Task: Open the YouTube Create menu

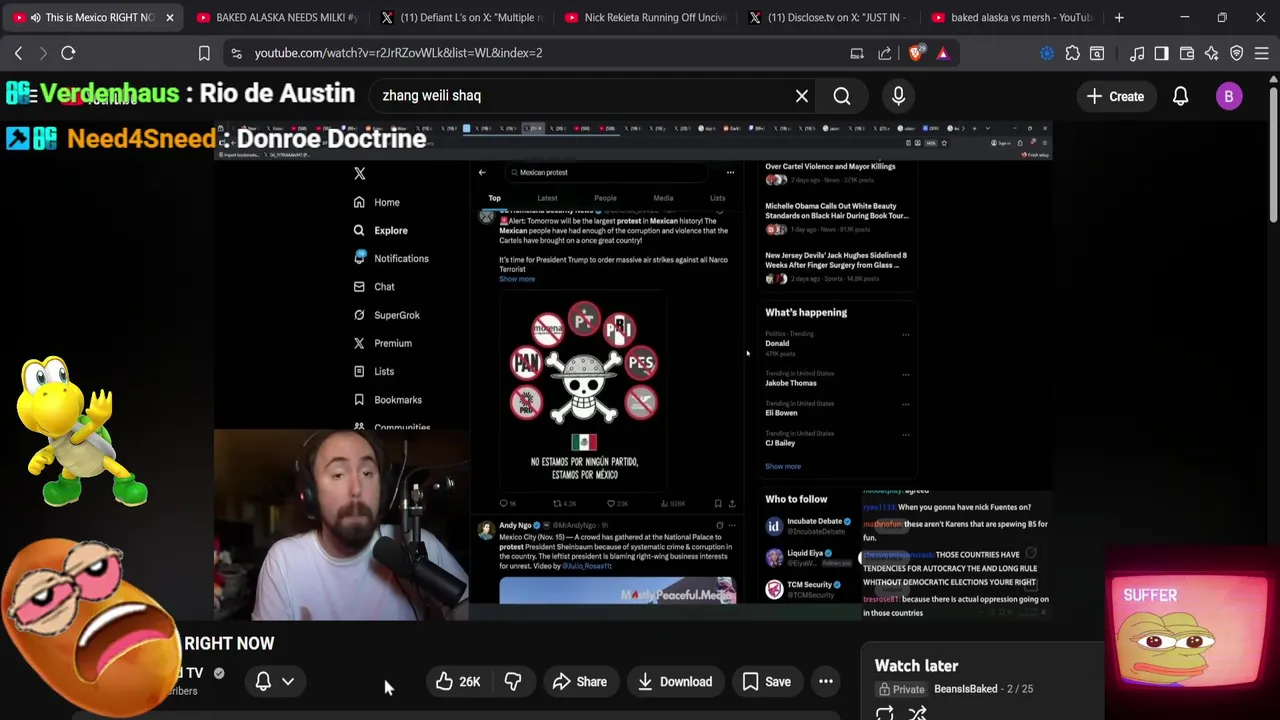Action: tap(1115, 96)
